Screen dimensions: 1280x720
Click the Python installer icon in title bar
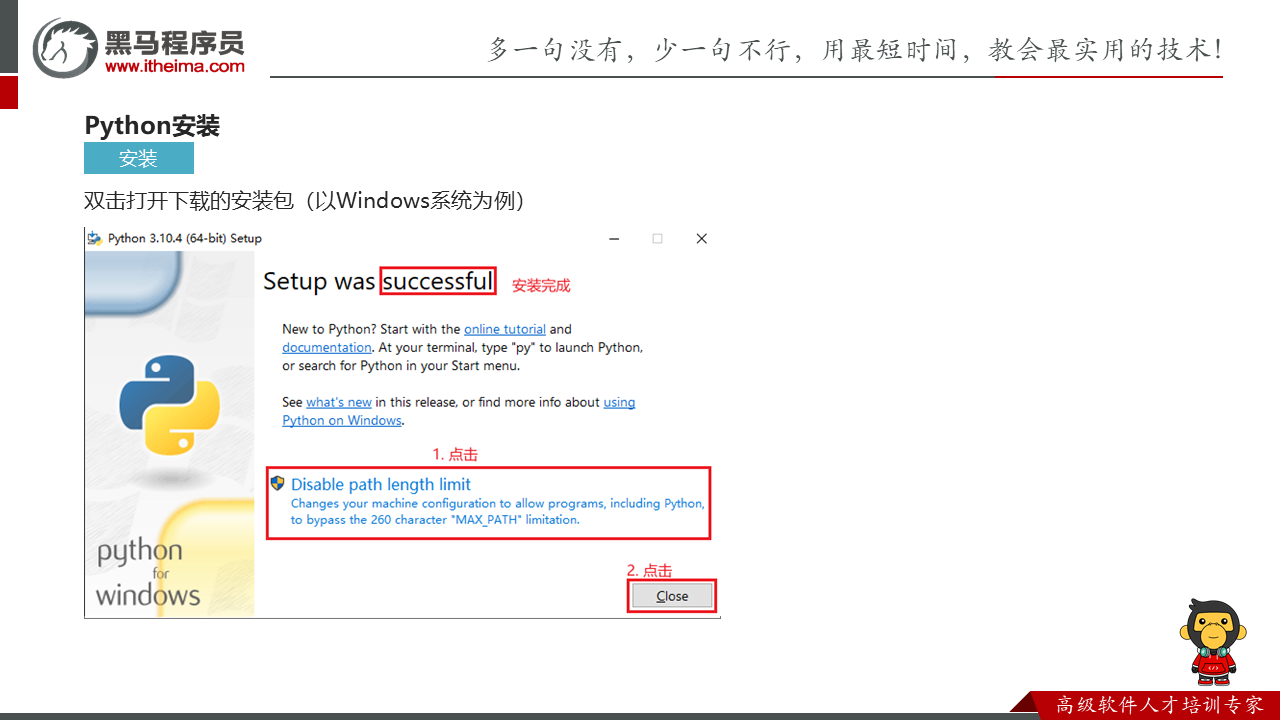[95, 238]
